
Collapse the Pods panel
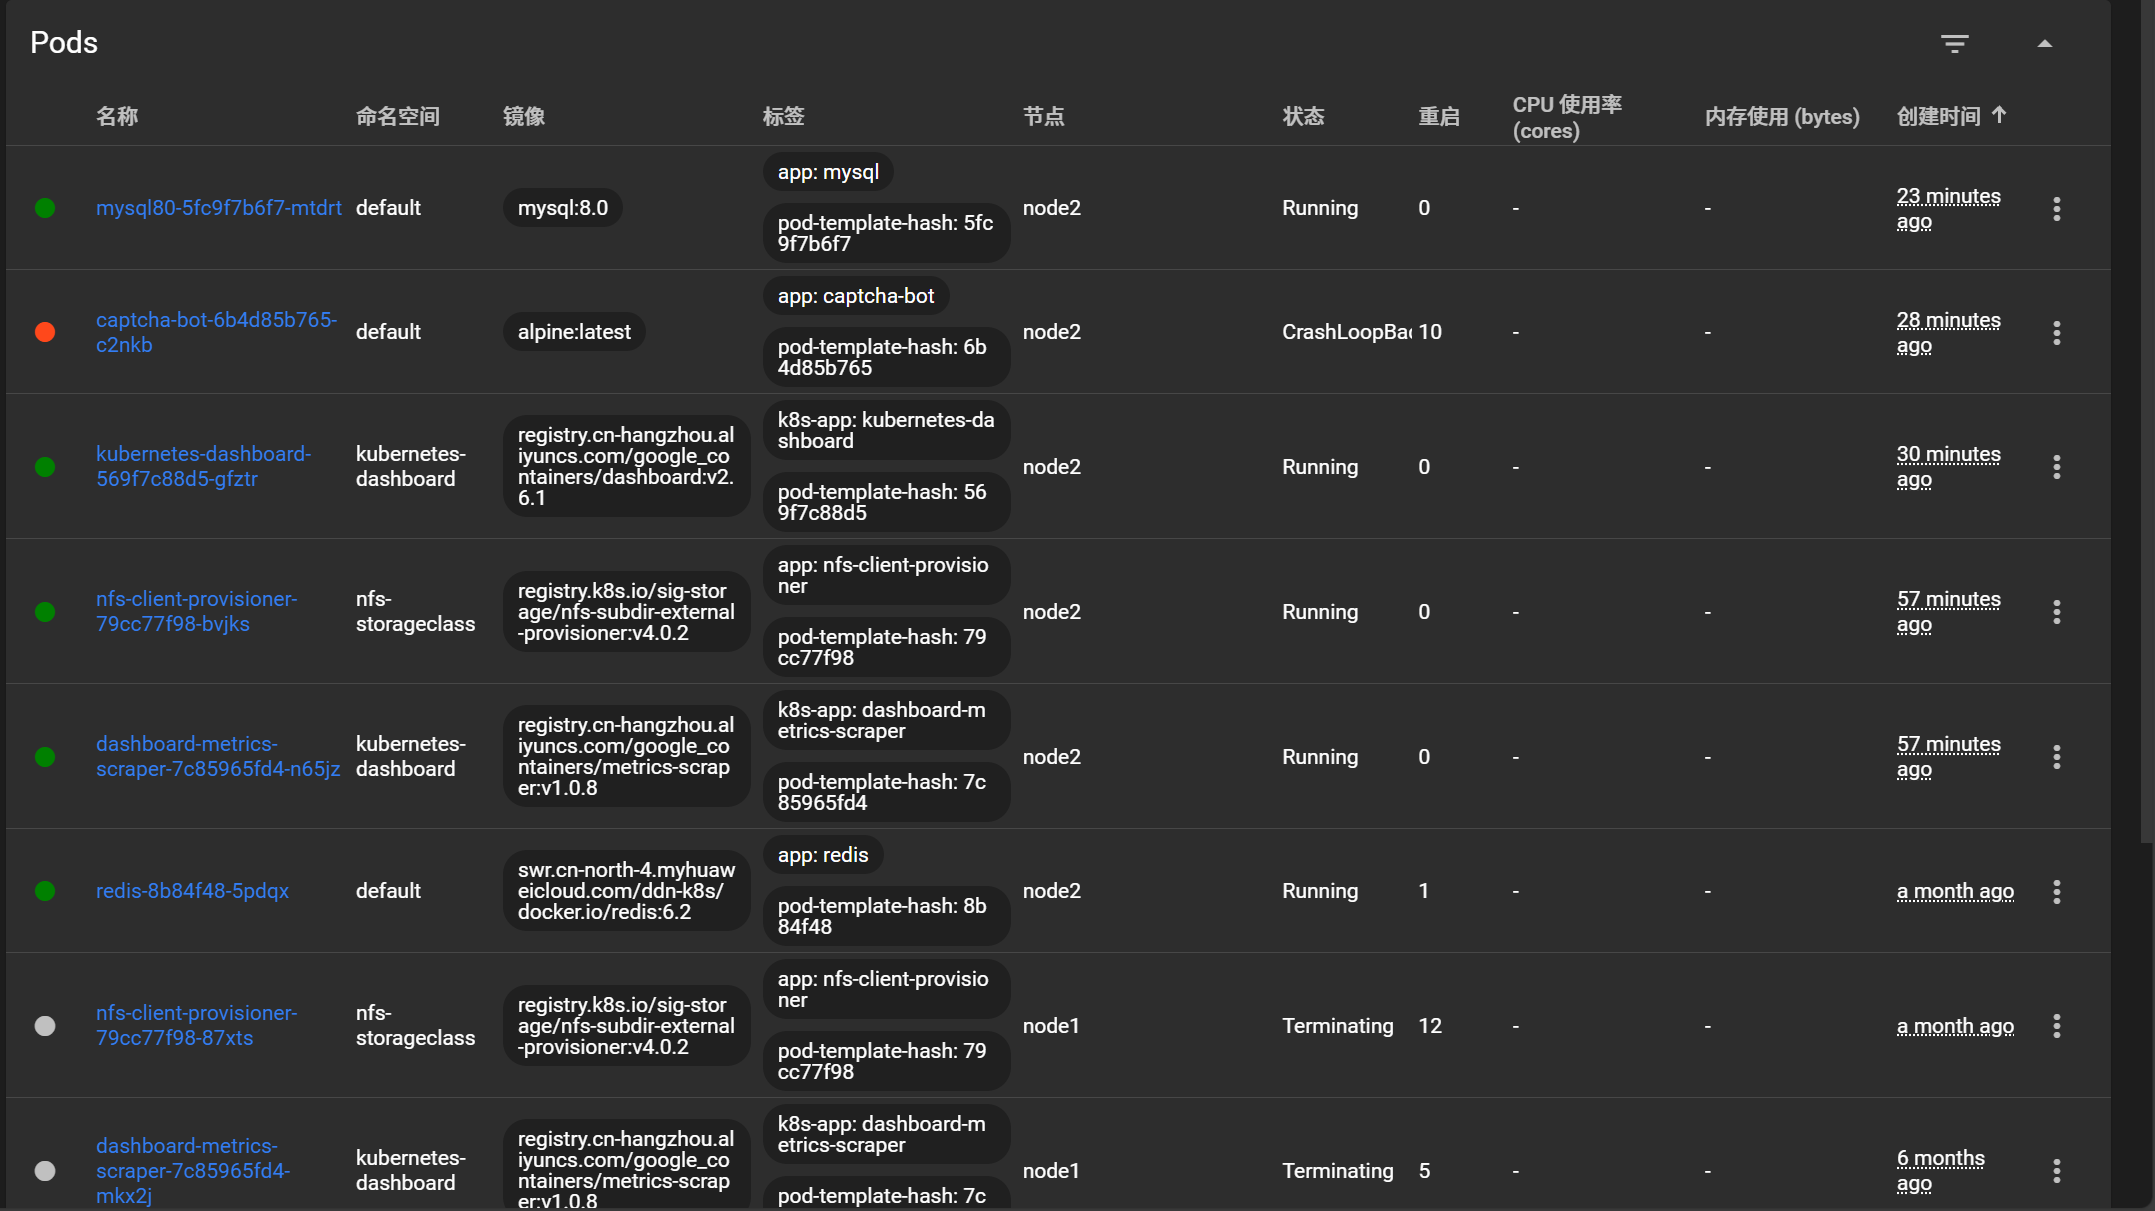[x=2044, y=43]
